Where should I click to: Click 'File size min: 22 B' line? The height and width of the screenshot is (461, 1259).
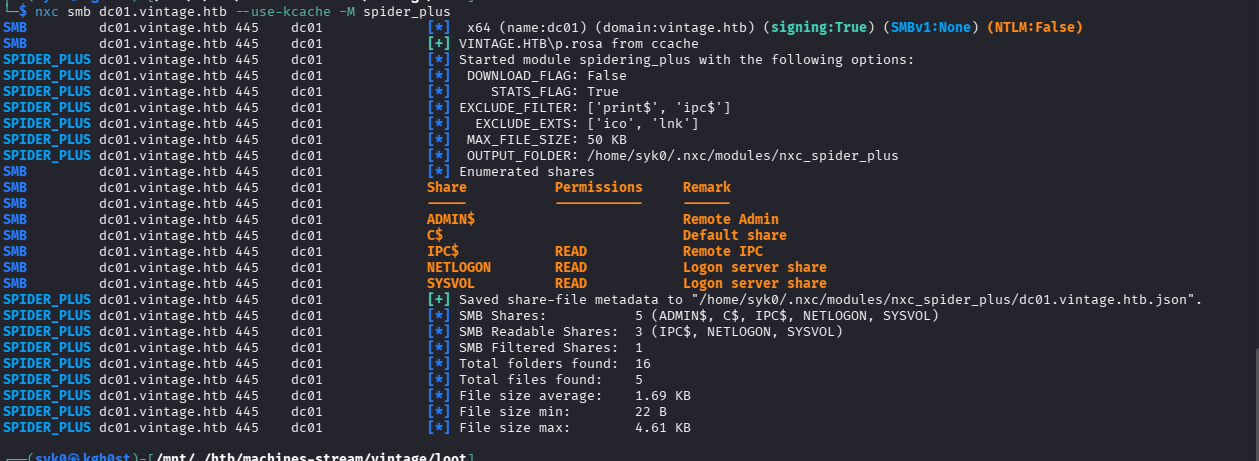click(563, 411)
